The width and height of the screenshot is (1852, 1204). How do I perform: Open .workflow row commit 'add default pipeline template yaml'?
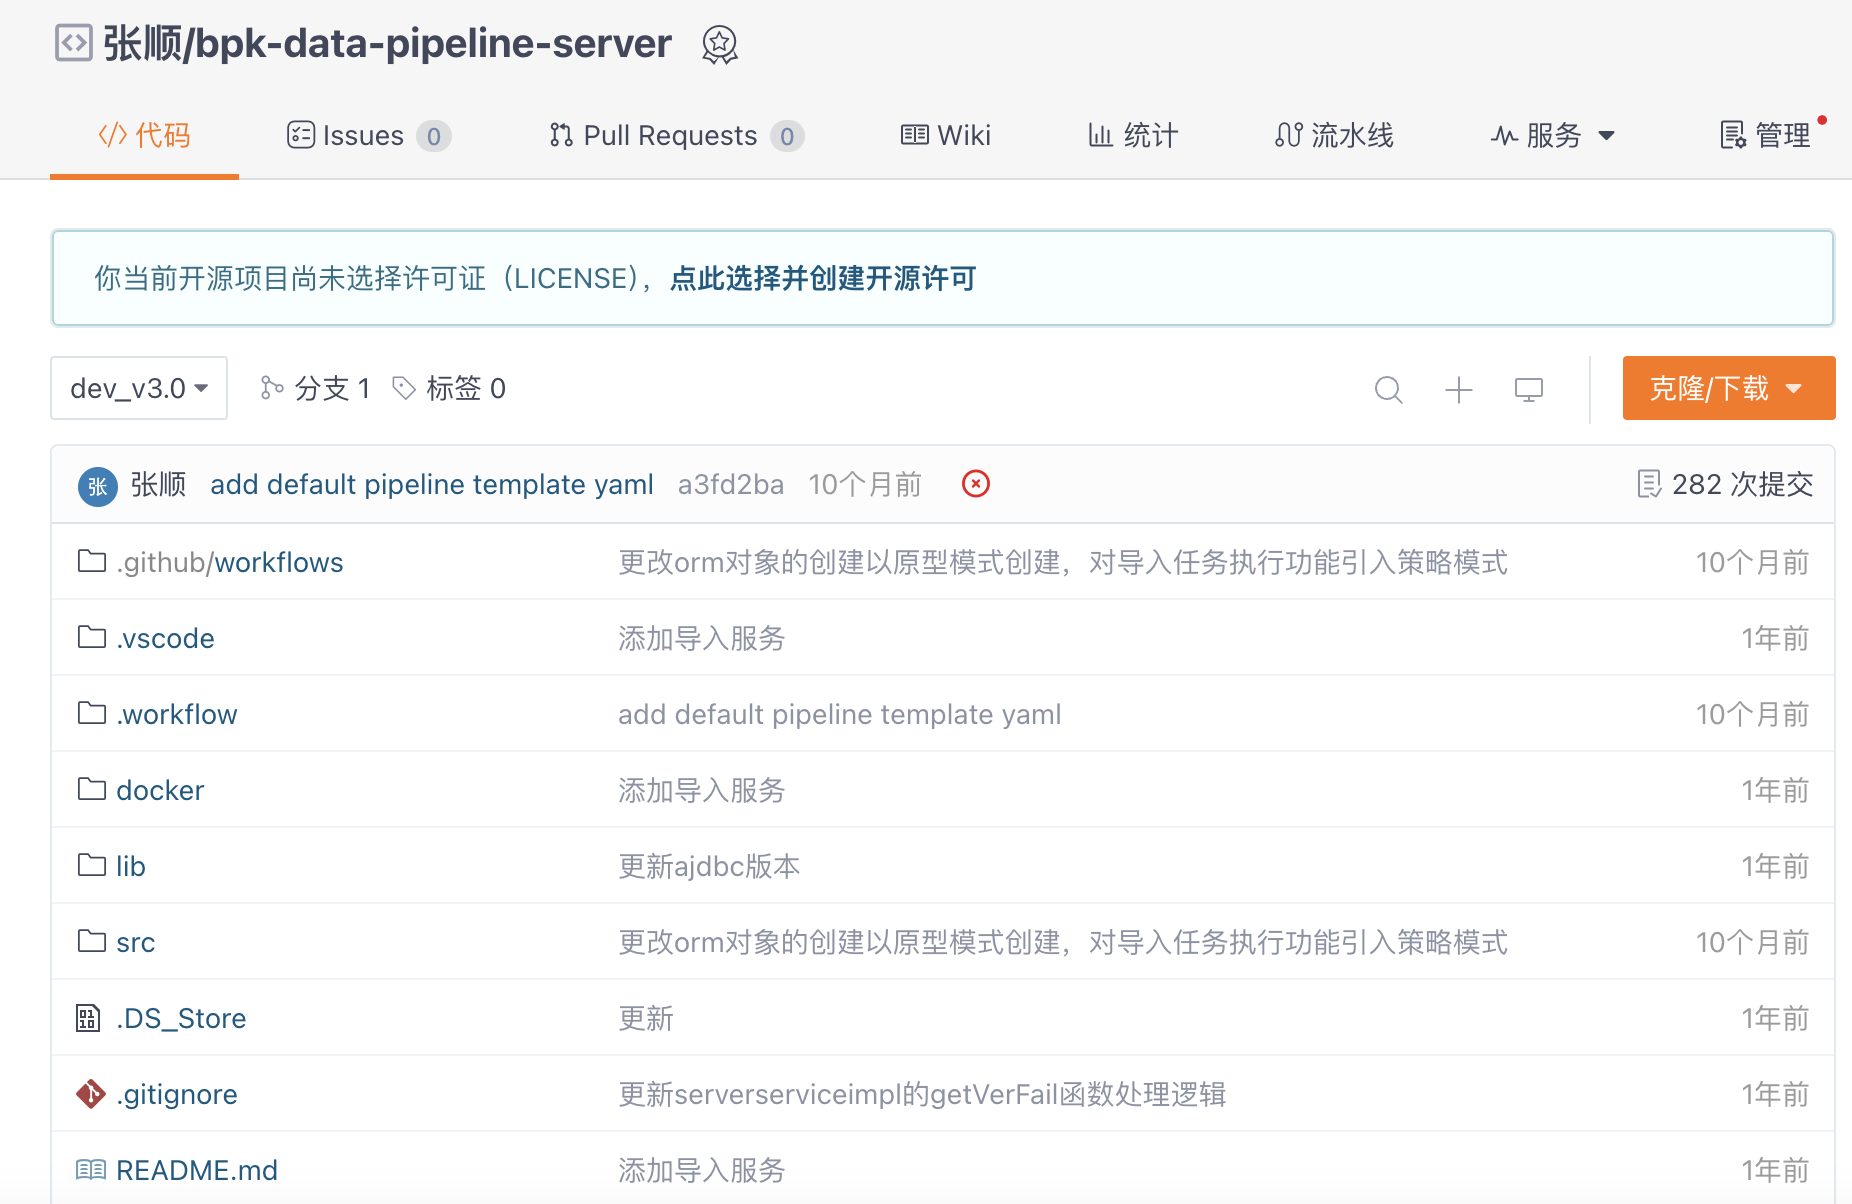tap(840, 714)
